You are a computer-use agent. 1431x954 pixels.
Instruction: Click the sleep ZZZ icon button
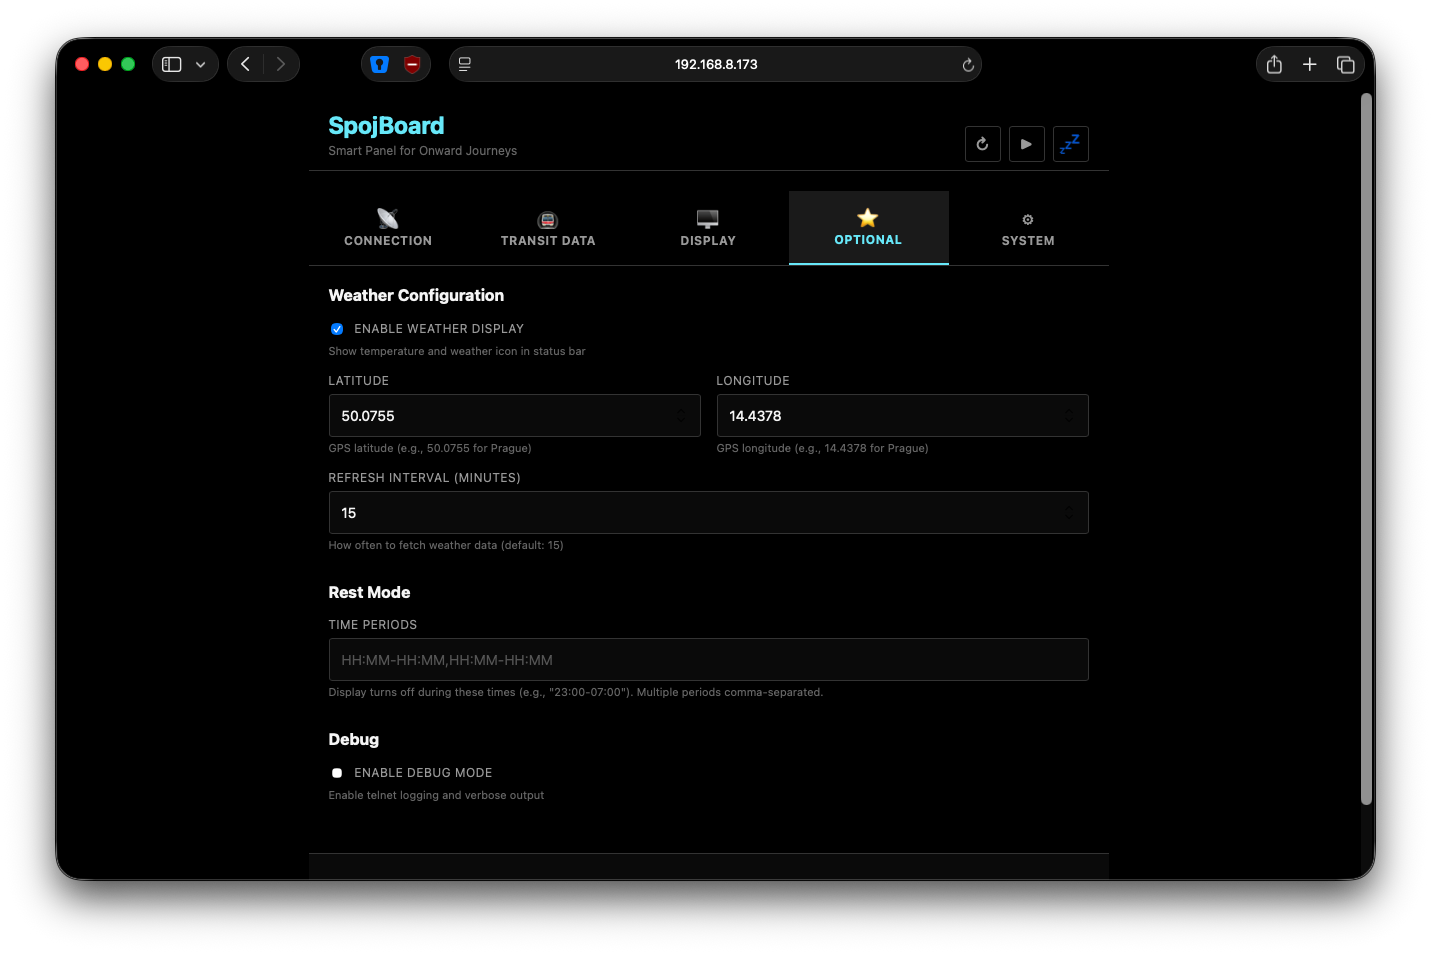click(1070, 144)
